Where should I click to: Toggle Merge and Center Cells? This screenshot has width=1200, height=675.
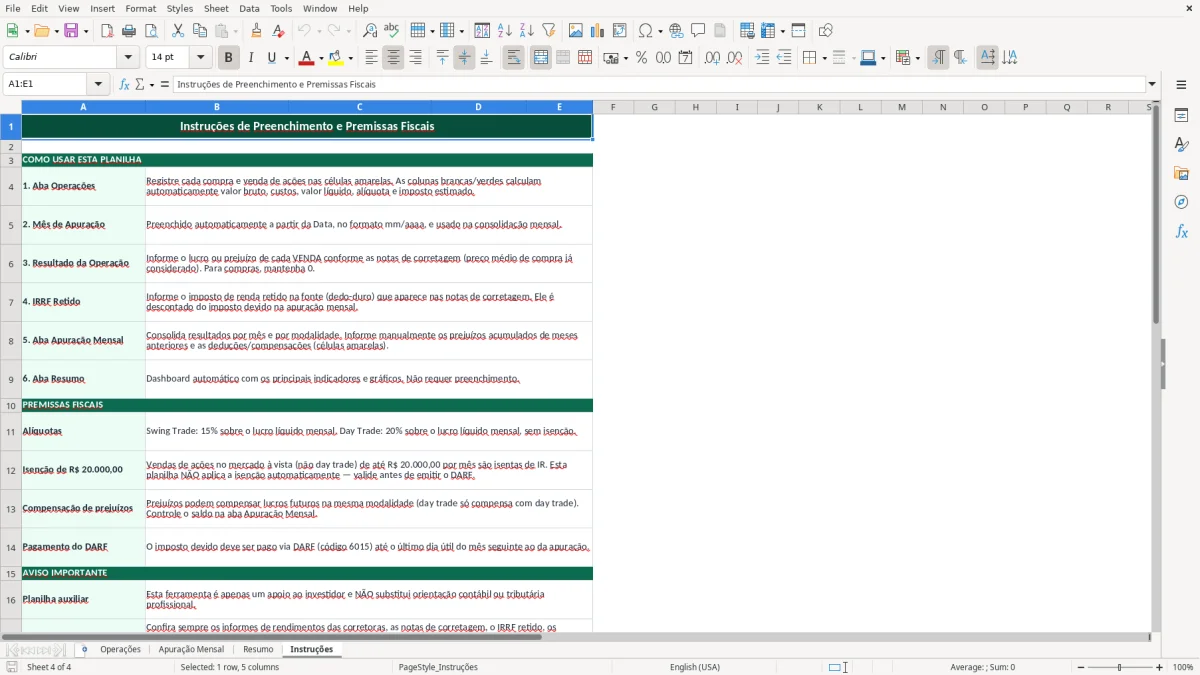541,58
